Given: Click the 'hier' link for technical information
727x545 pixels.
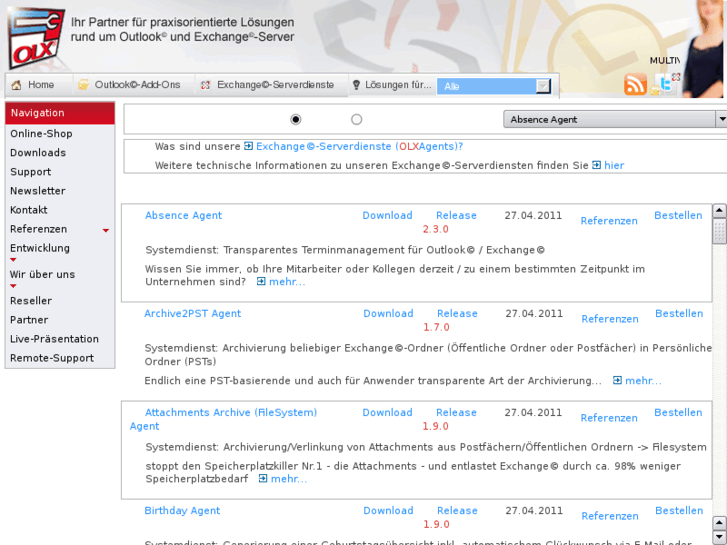Looking at the screenshot, I should point(614,165).
